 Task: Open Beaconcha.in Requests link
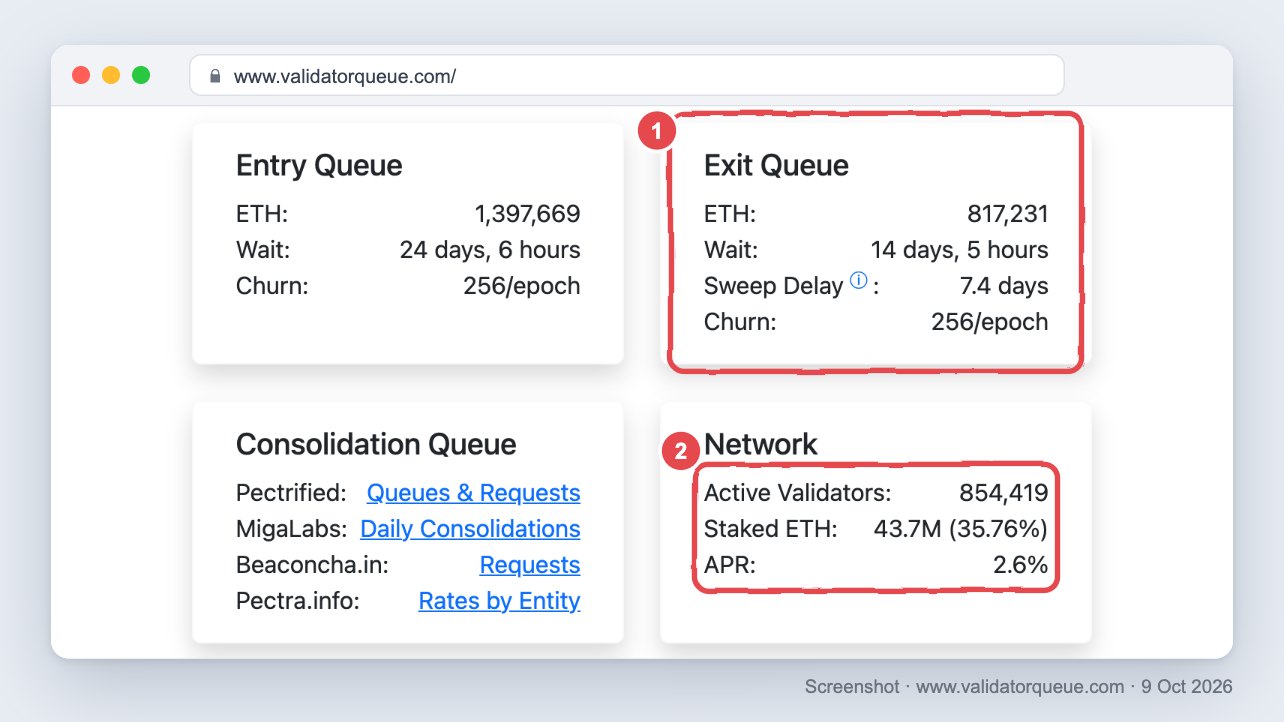[530, 565]
